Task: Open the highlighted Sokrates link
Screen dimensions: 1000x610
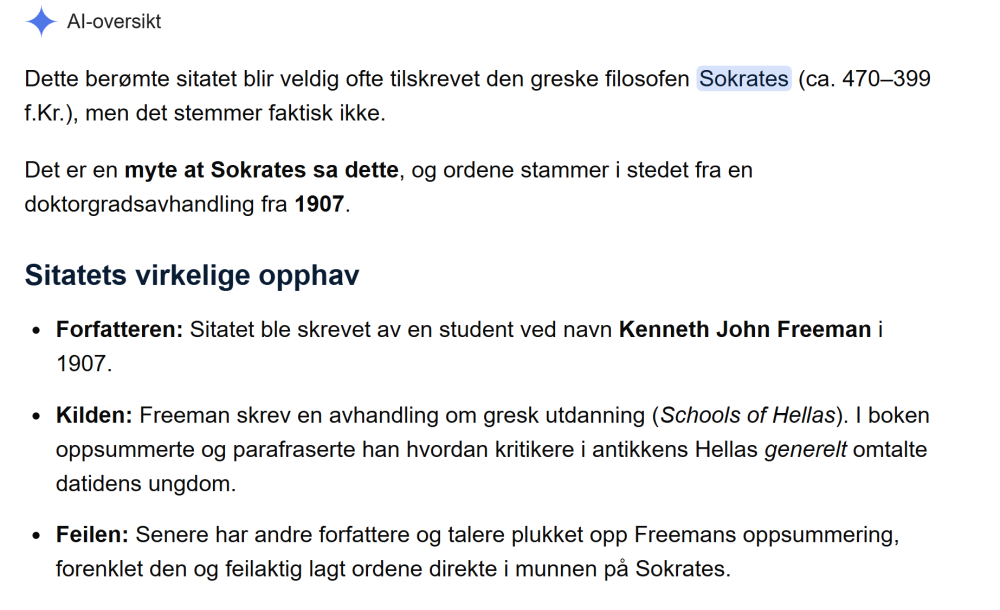Action: tap(744, 78)
